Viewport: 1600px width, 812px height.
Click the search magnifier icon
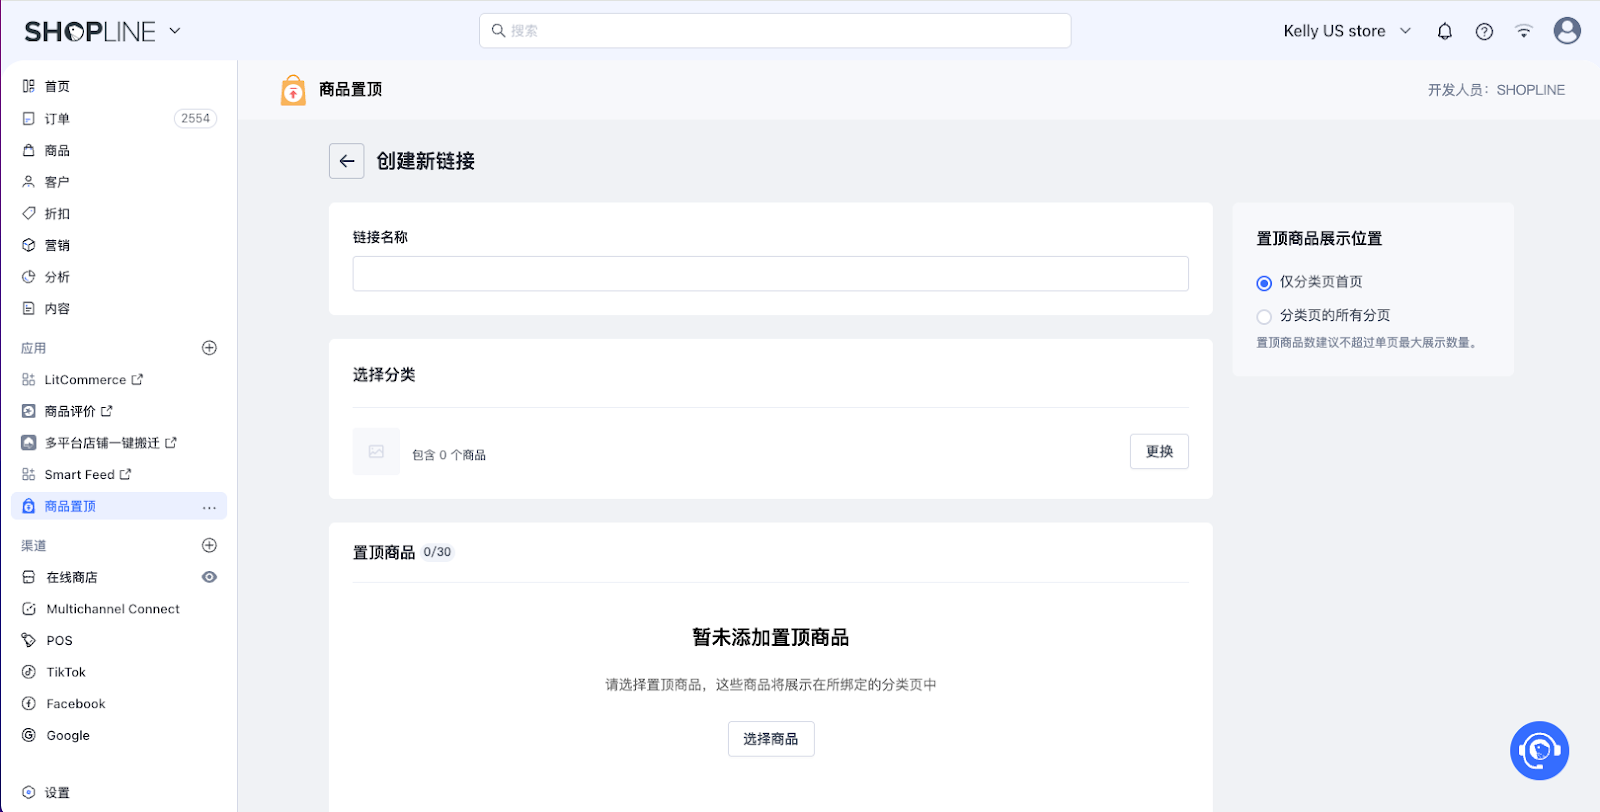[498, 31]
